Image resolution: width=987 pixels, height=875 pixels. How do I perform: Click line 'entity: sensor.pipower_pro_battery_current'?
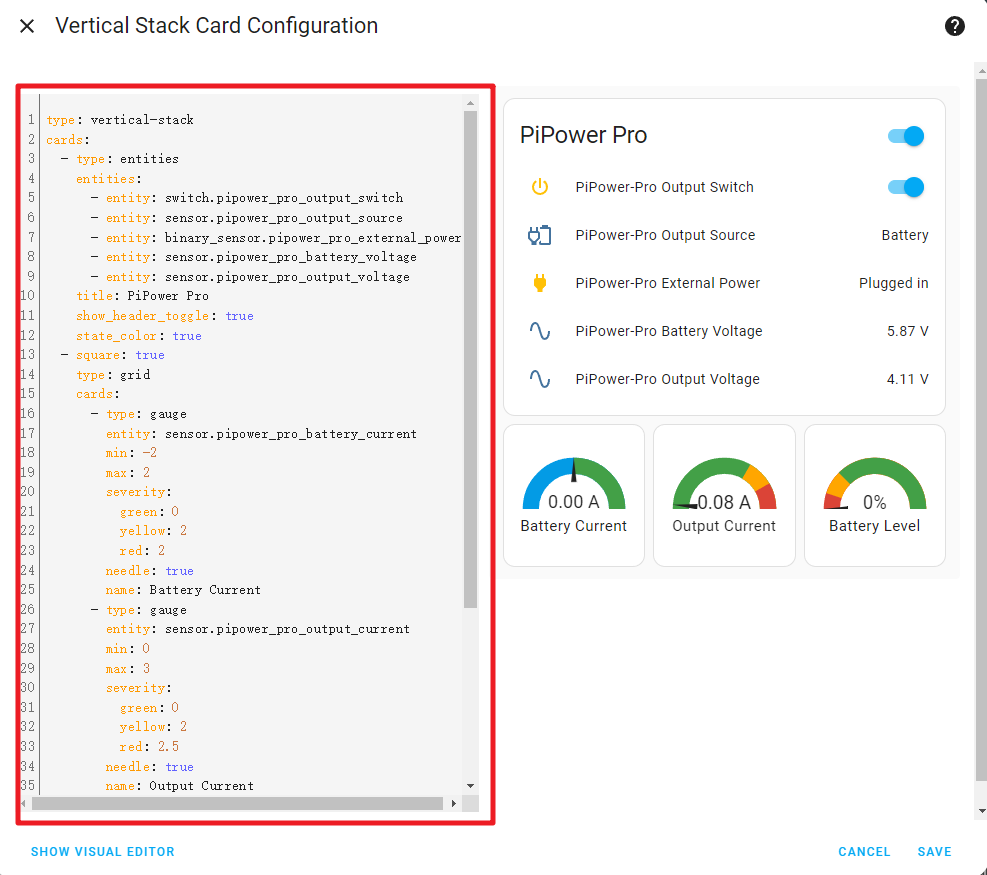[261, 434]
